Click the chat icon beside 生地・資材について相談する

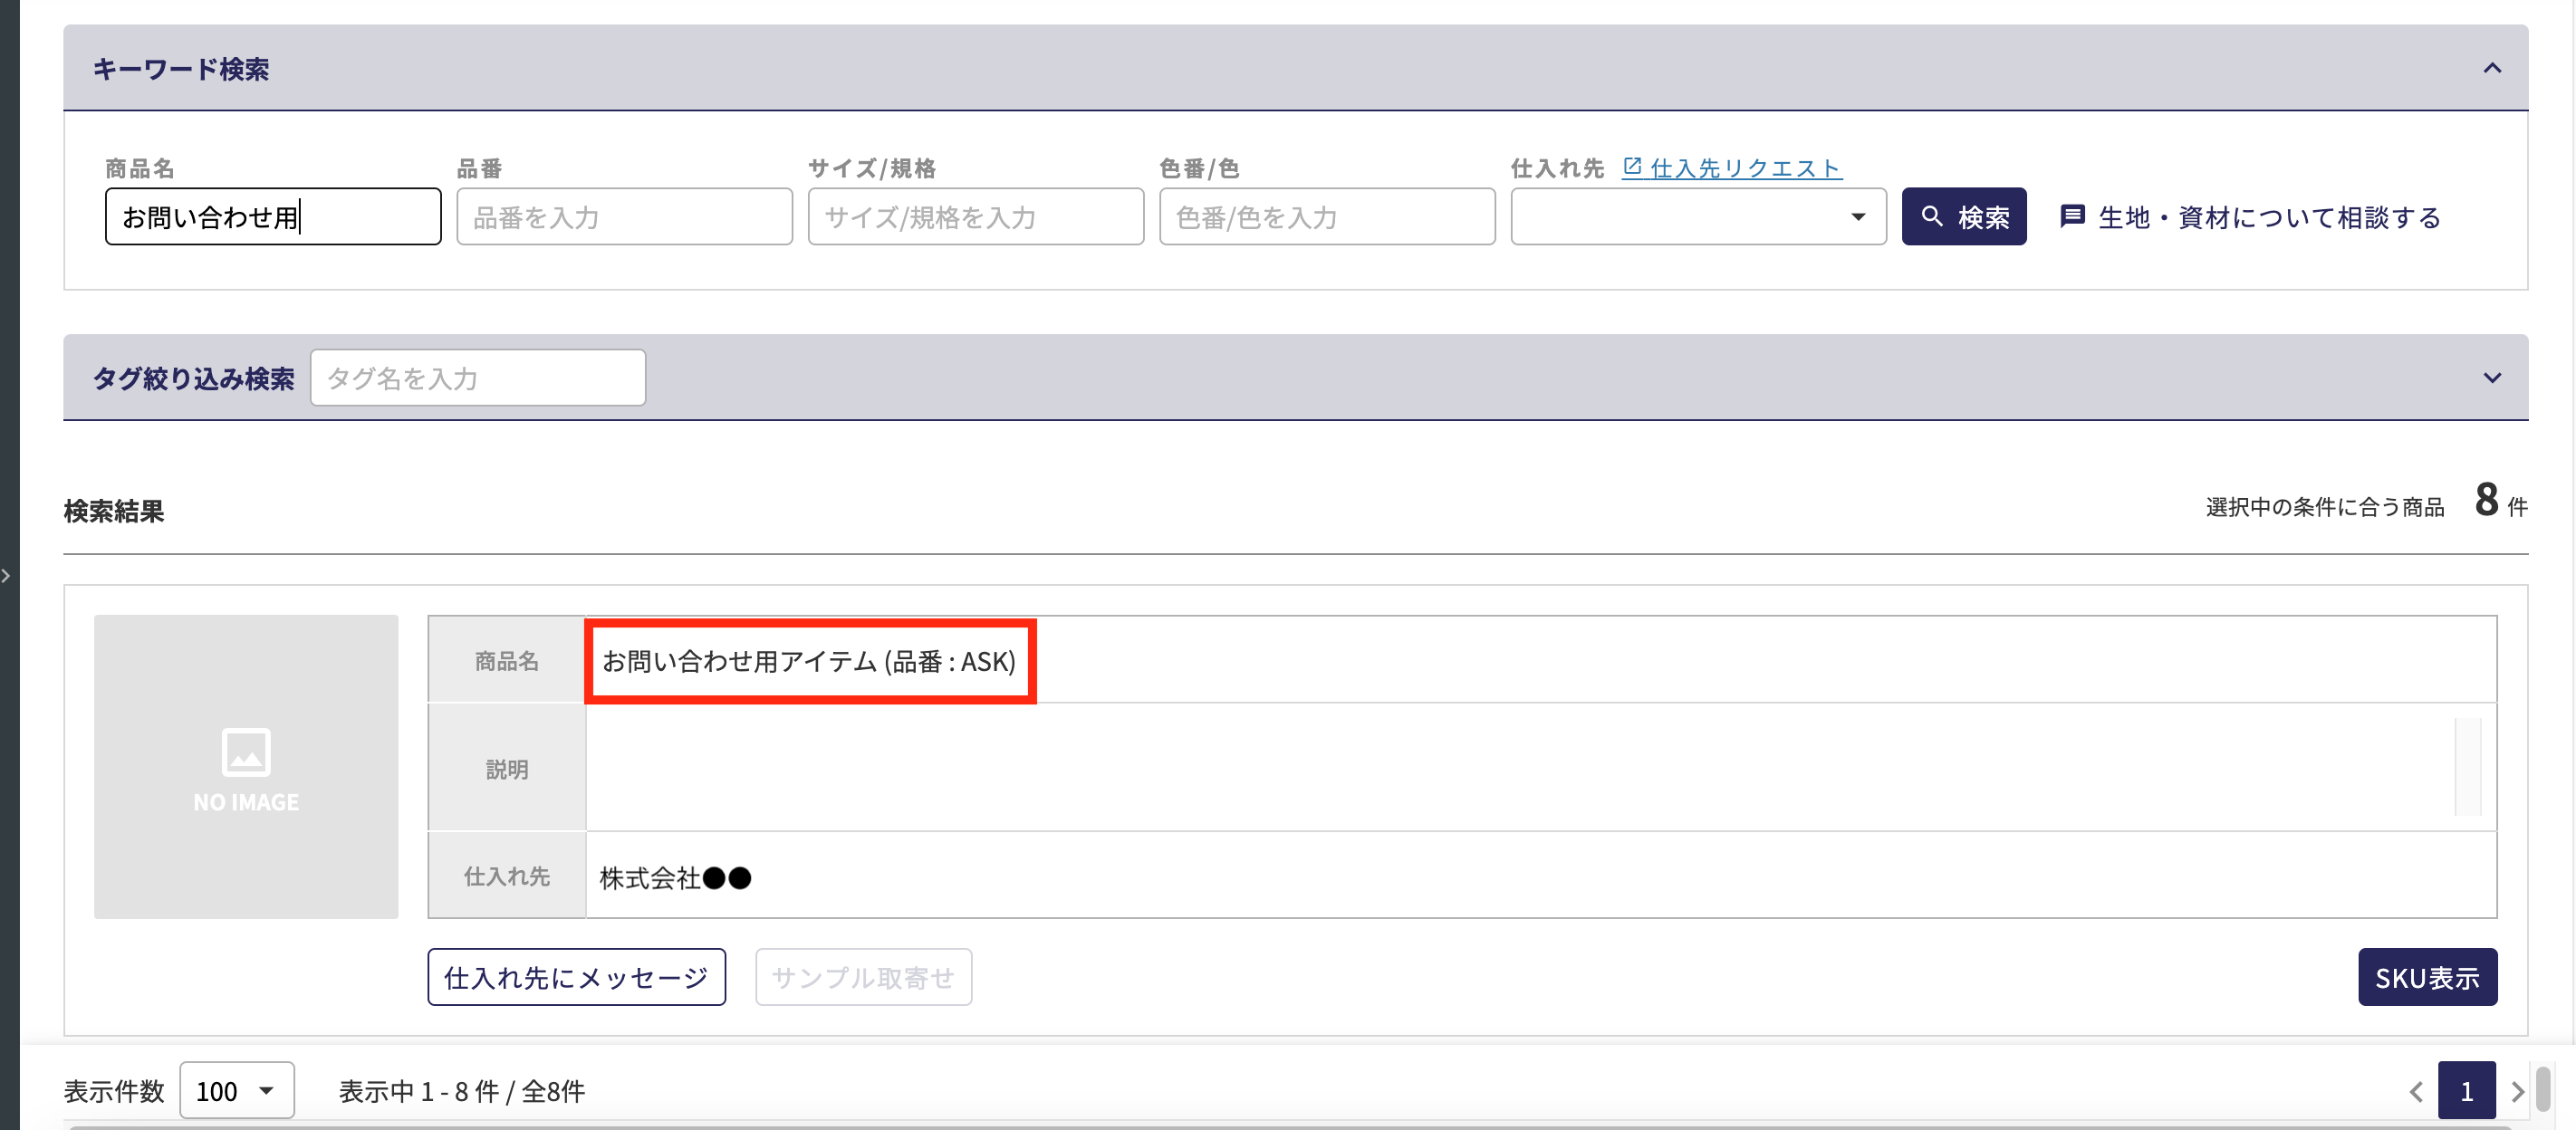[2072, 216]
